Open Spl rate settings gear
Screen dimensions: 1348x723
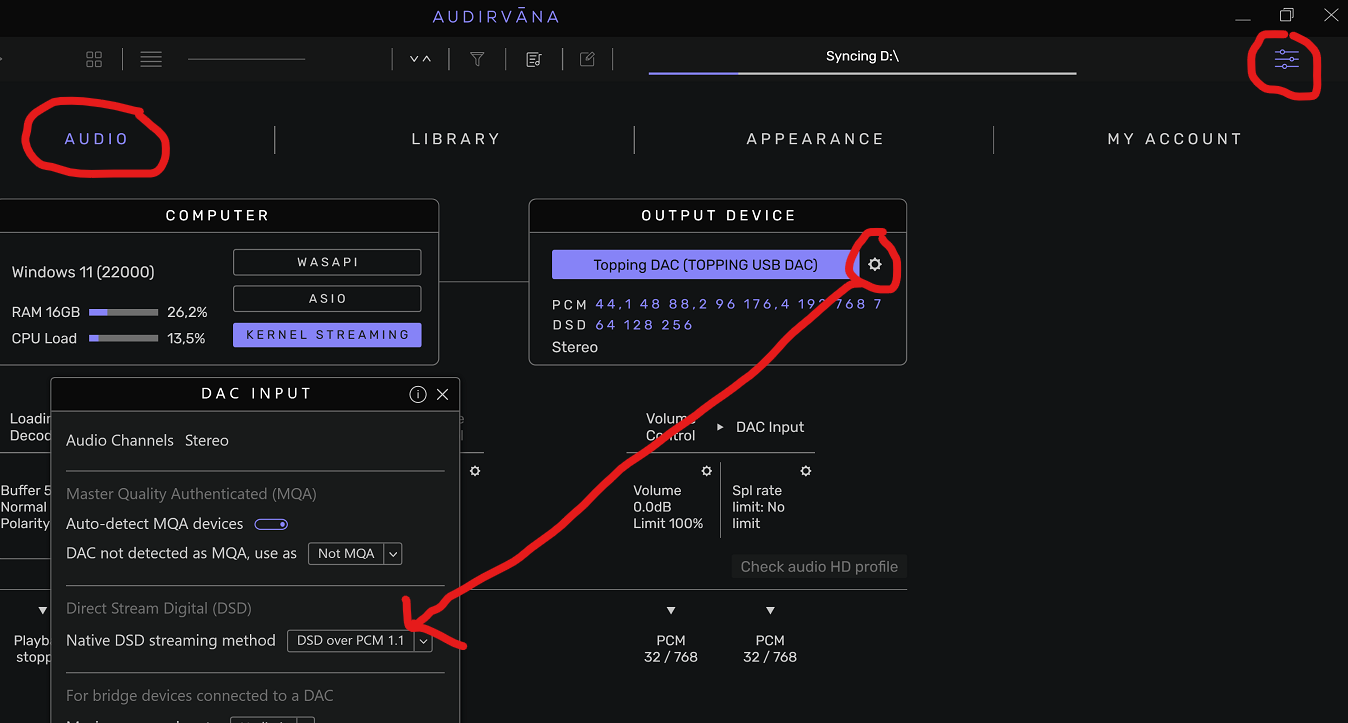pos(806,471)
